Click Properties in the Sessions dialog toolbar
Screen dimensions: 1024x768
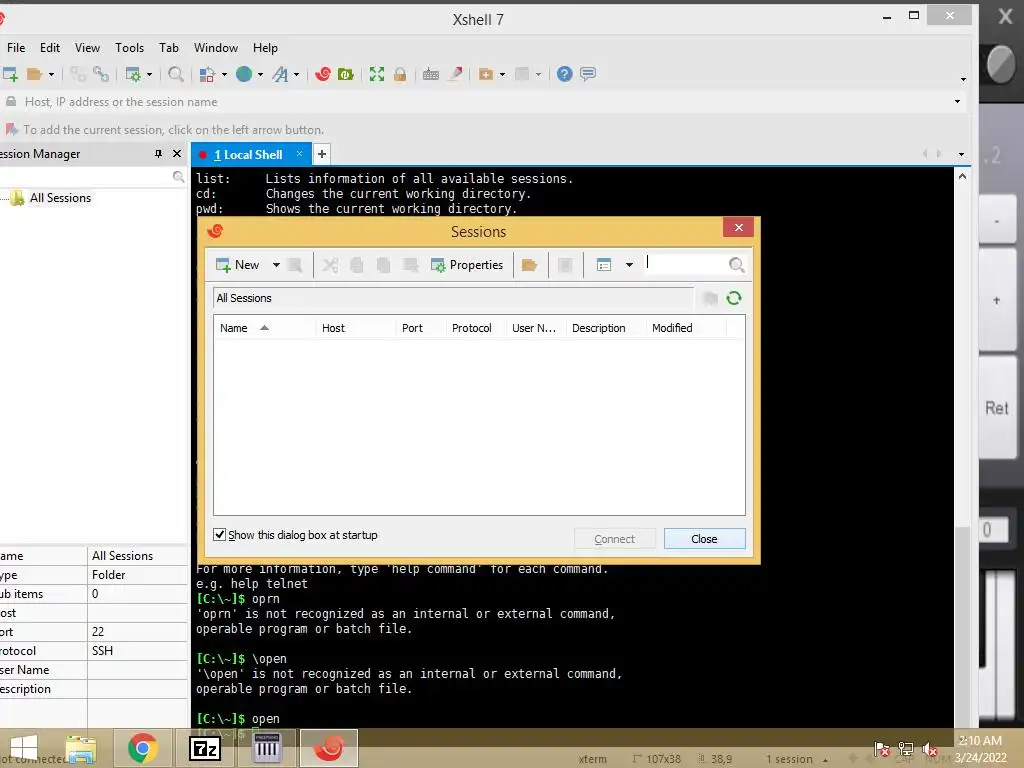coord(467,264)
